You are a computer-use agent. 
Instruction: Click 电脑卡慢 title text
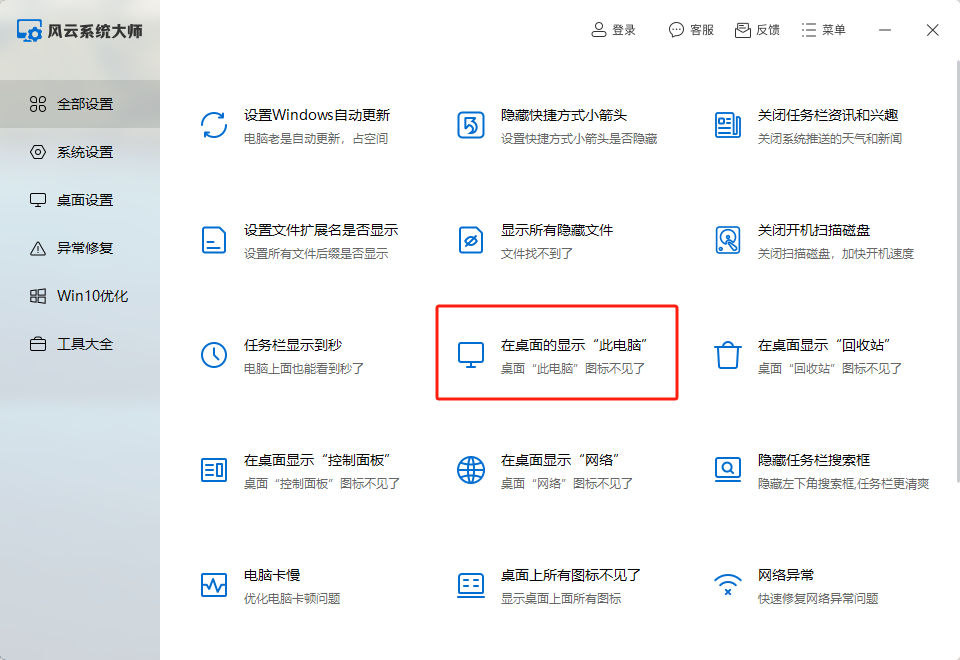[272, 576]
